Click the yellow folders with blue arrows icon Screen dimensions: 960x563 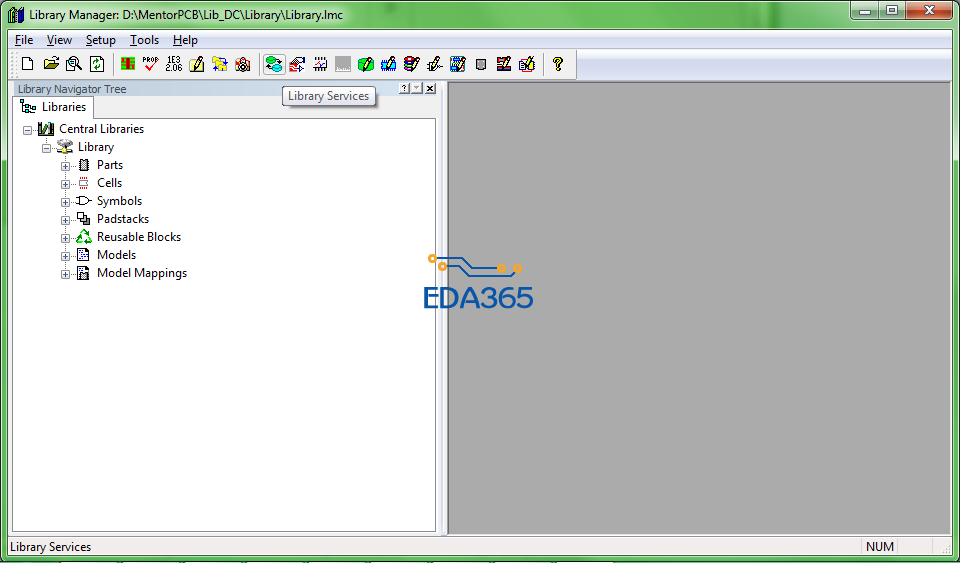pyautogui.click(x=220, y=64)
